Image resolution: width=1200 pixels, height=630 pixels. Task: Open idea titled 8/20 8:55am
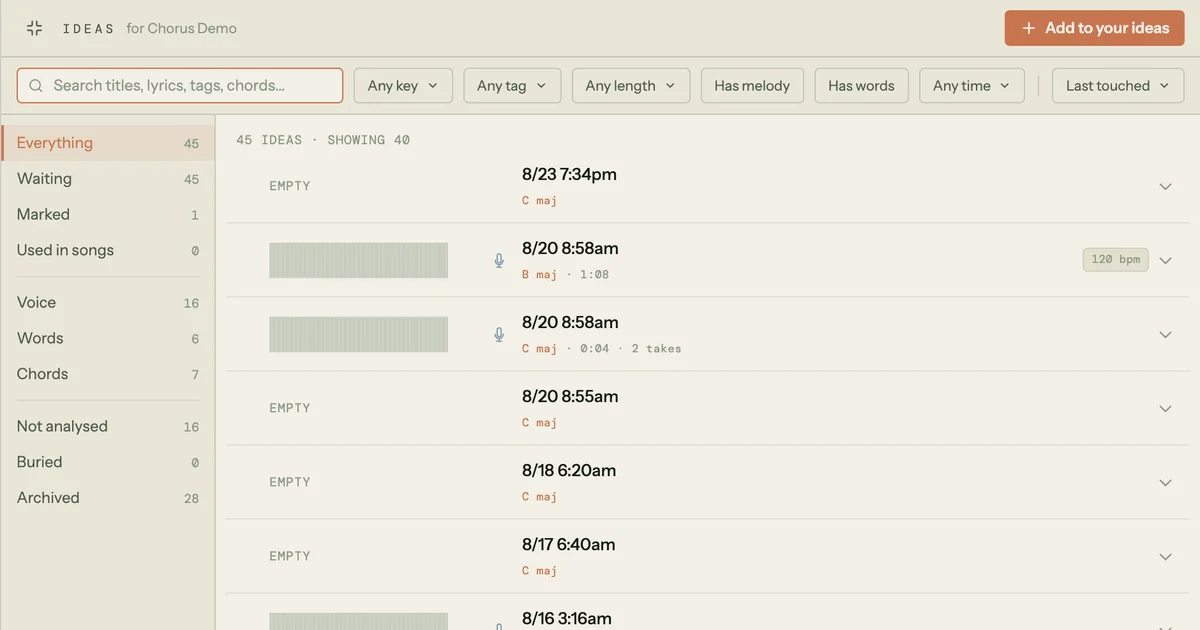tap(570, 396)
